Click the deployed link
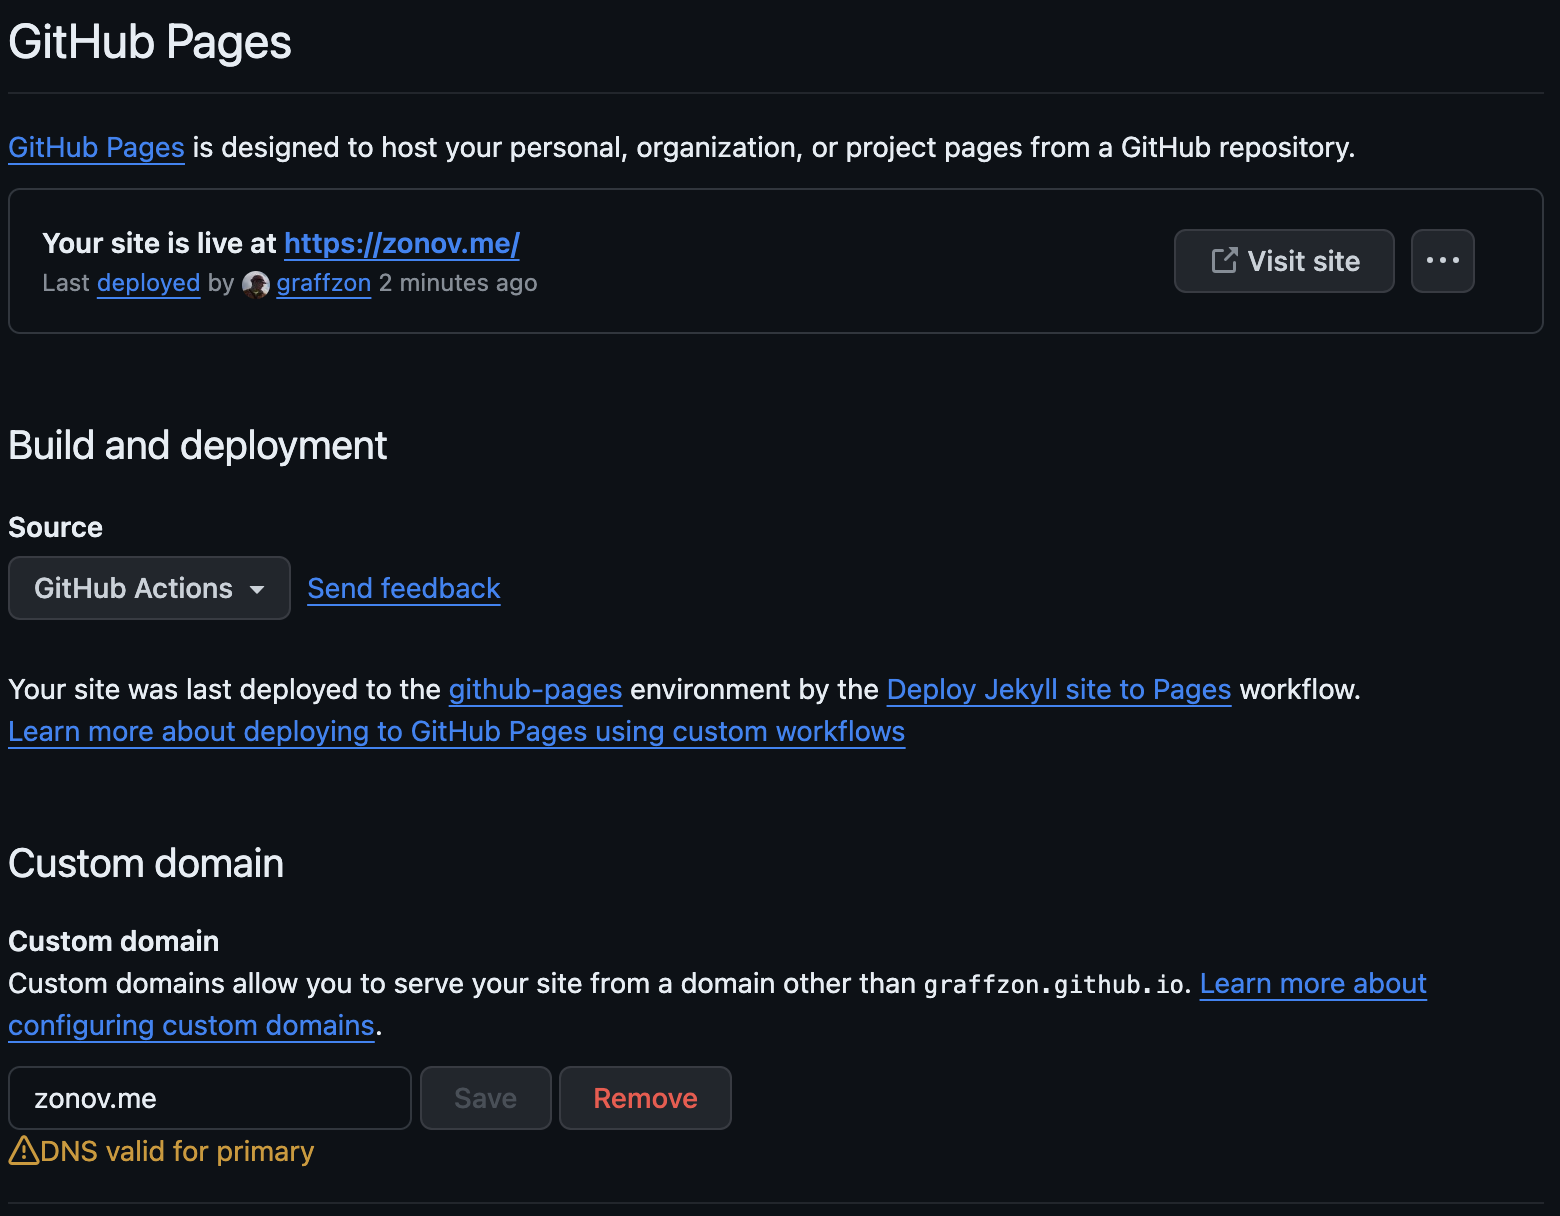Image resolution: width=1560 pixels, height=1216 pixels. 149,284
